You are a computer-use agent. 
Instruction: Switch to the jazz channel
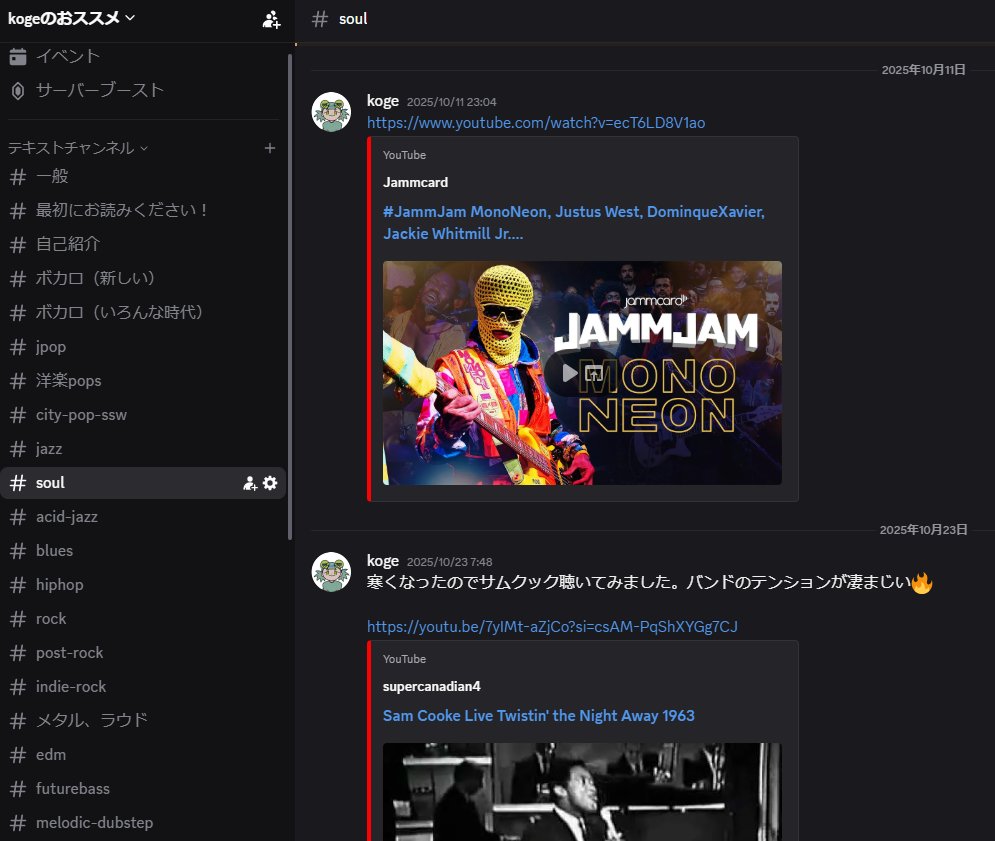click(x=48, y=448)
